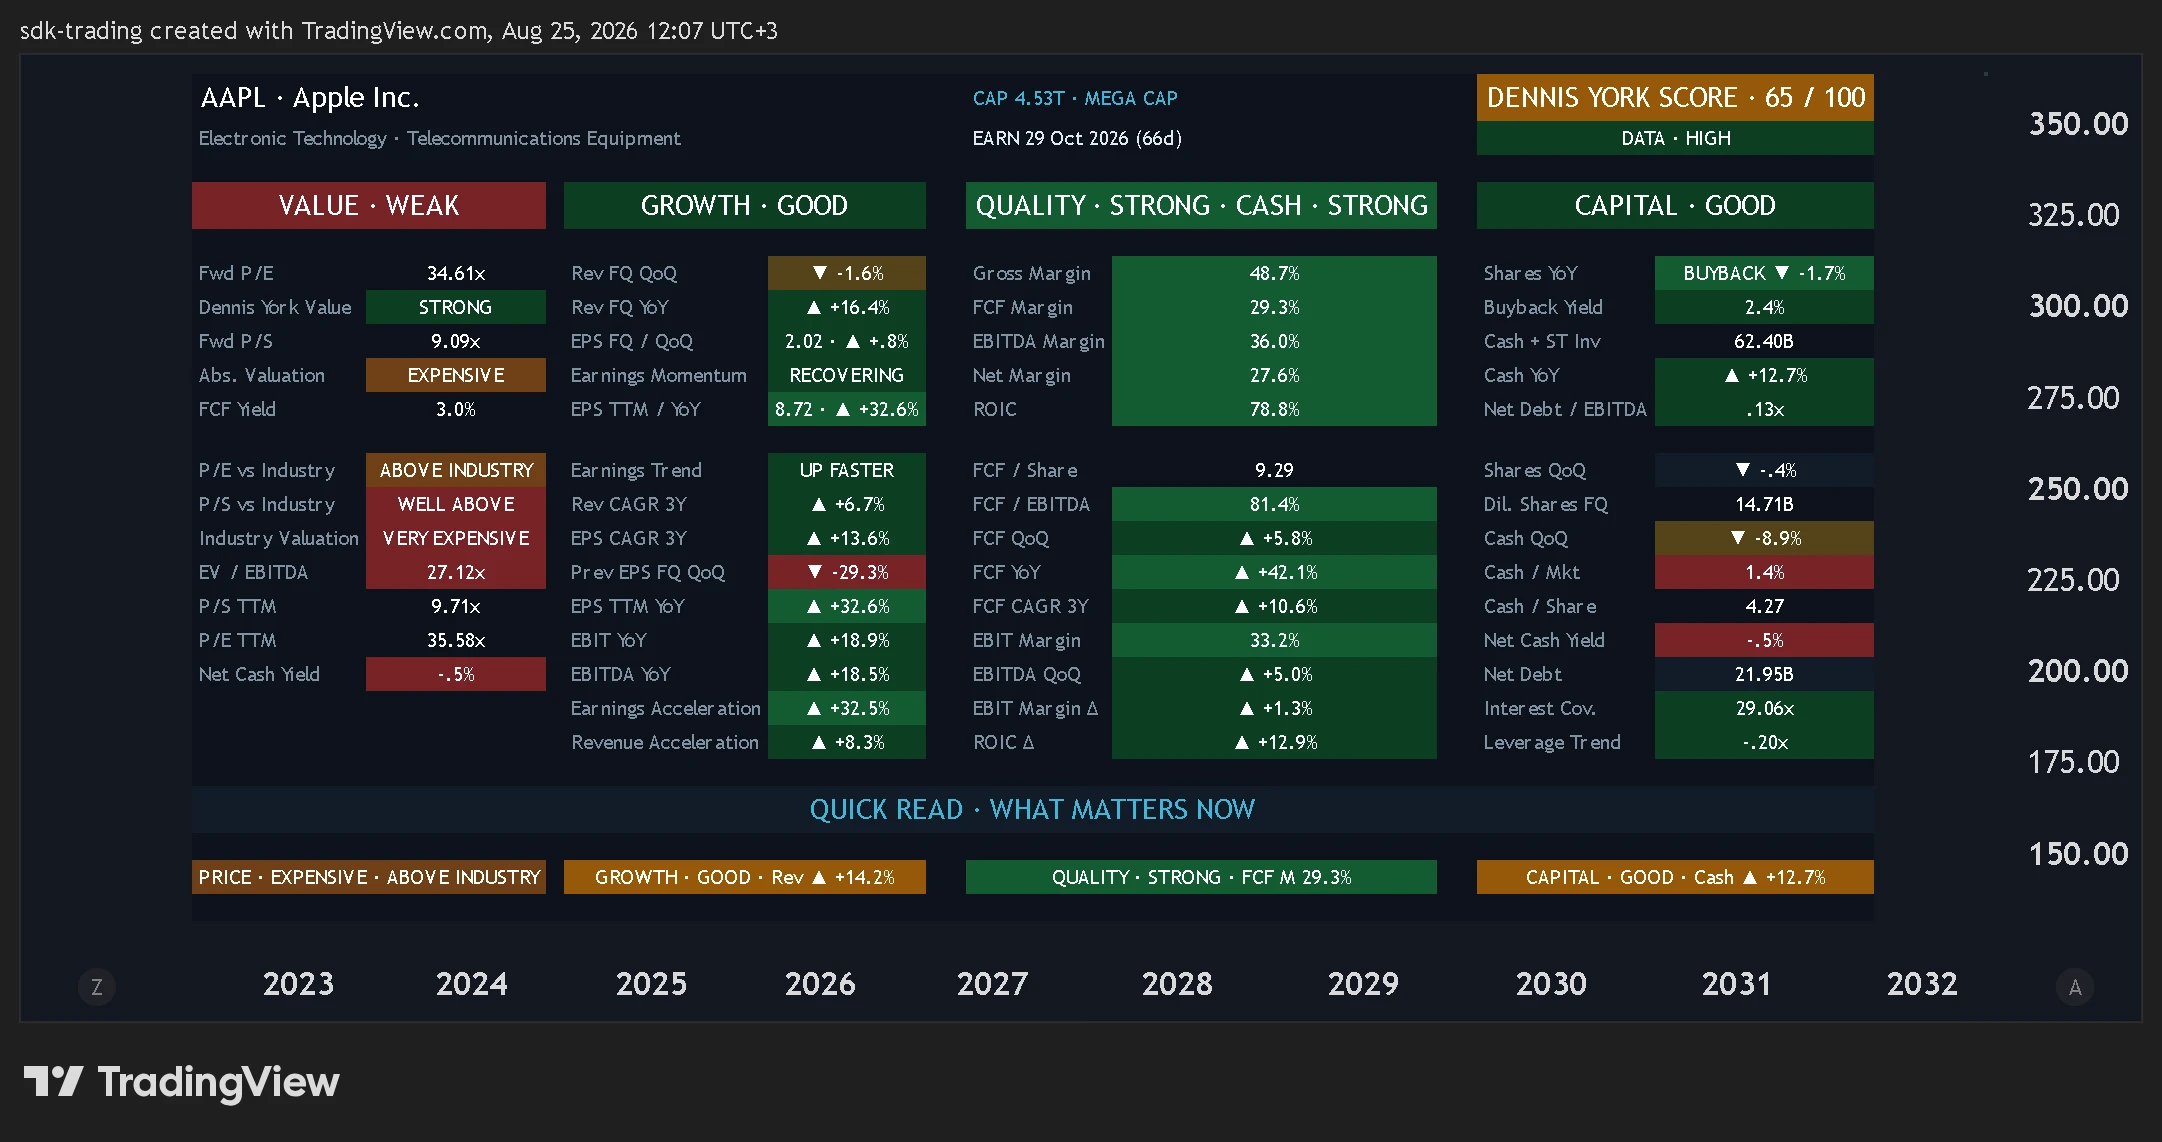Click the Net Debt 21.95B value

point(1764,674)
